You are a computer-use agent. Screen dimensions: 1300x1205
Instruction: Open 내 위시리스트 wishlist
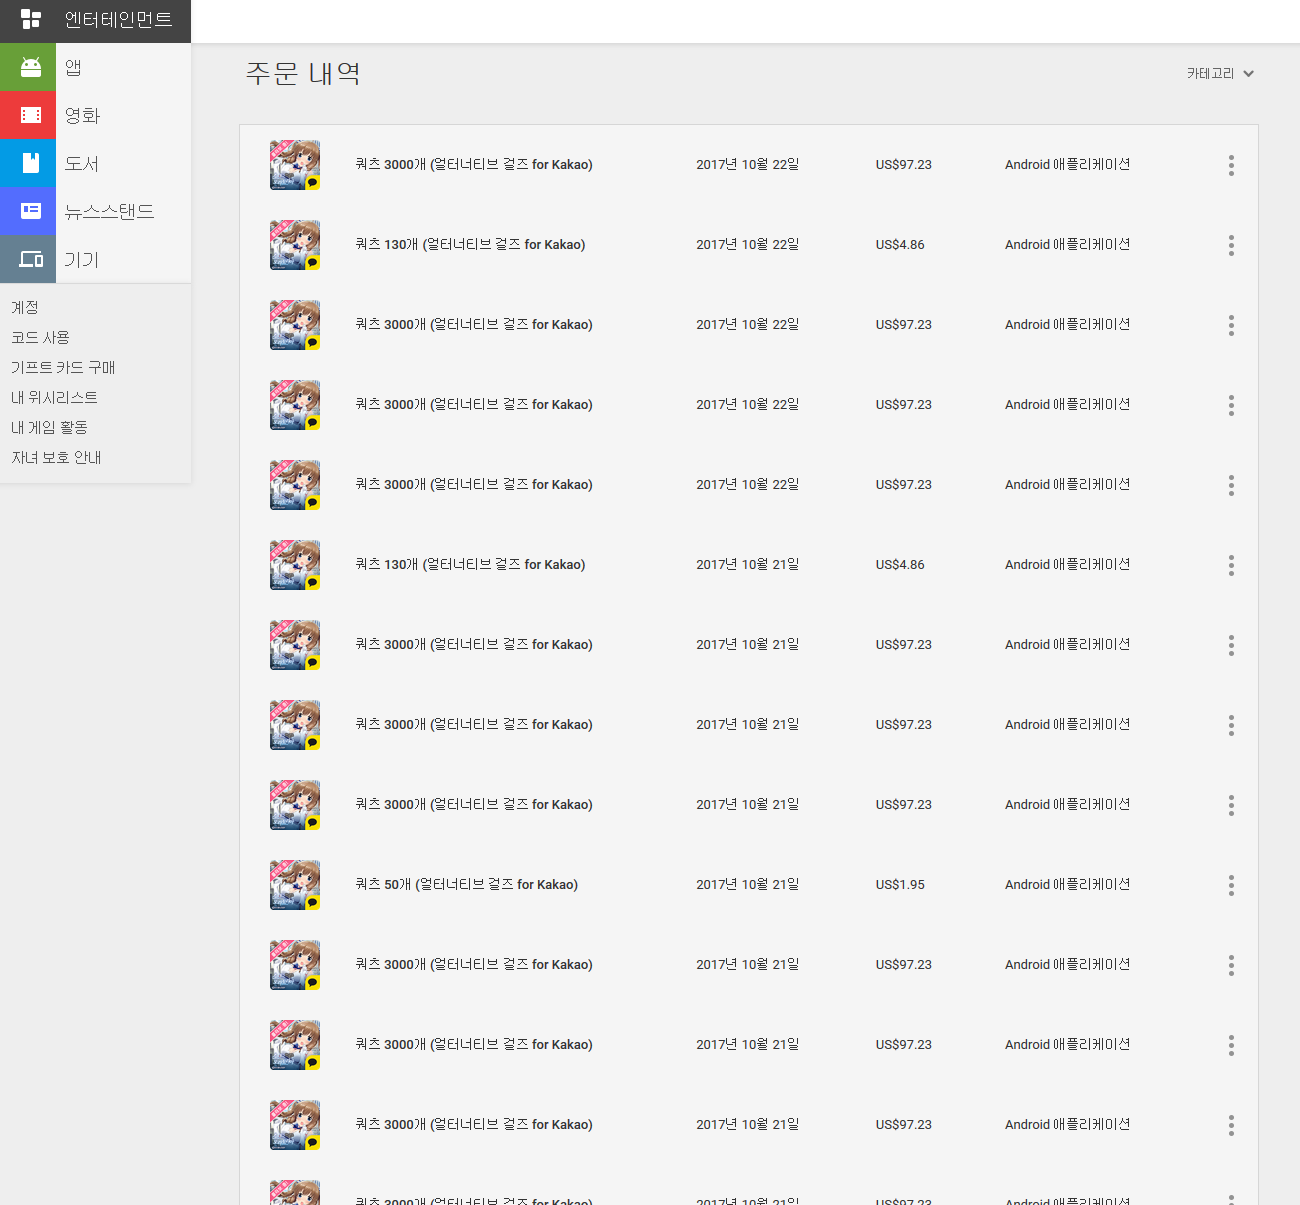pos(54,397)
